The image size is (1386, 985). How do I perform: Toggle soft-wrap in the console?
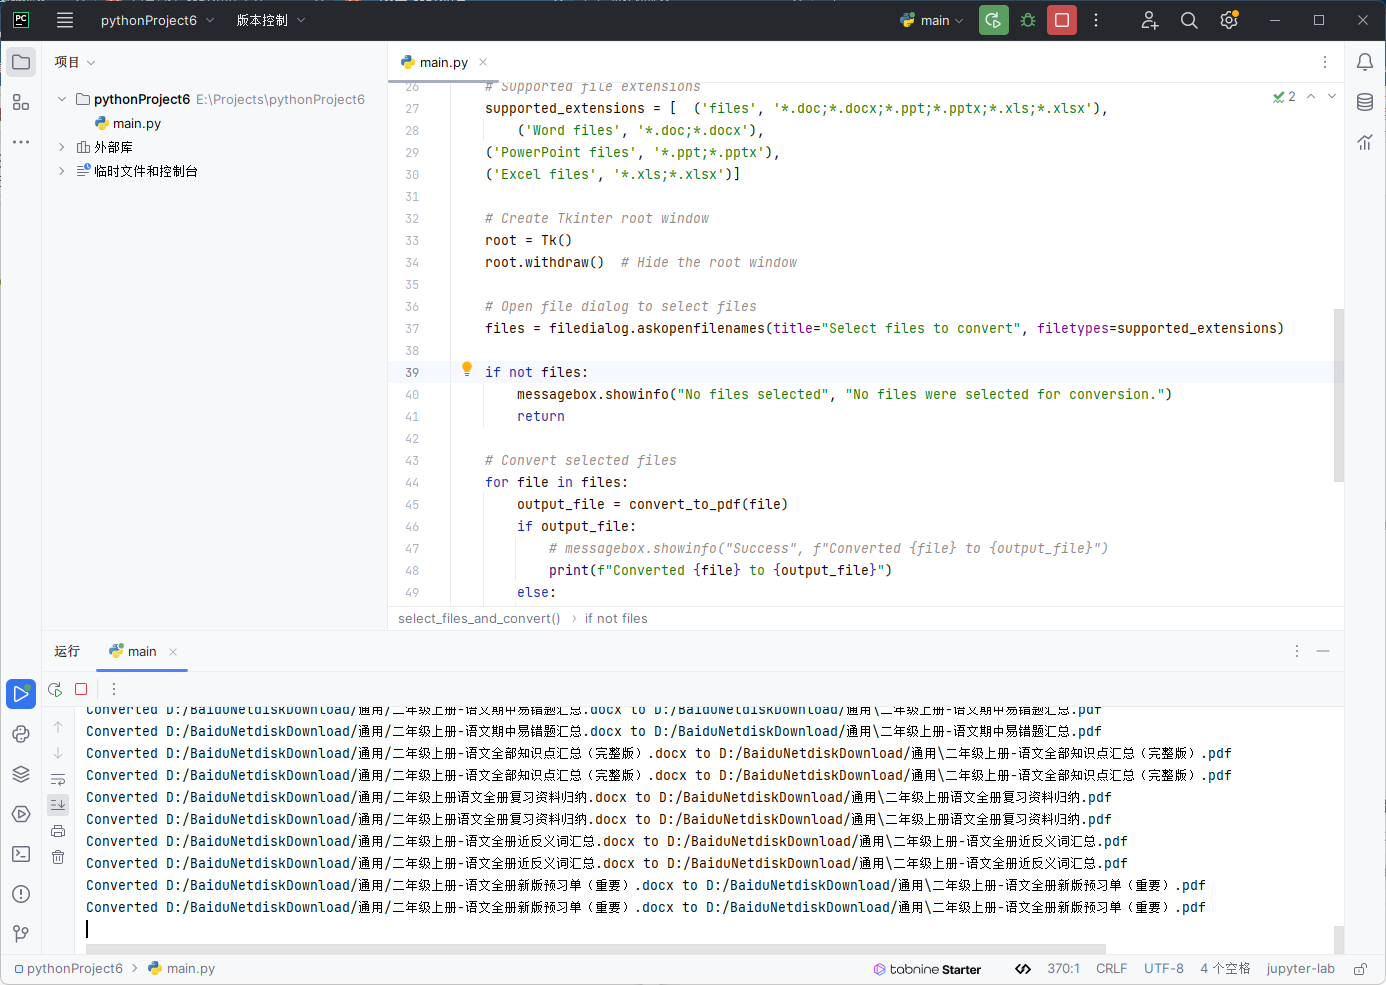click(x=58, y=779)
